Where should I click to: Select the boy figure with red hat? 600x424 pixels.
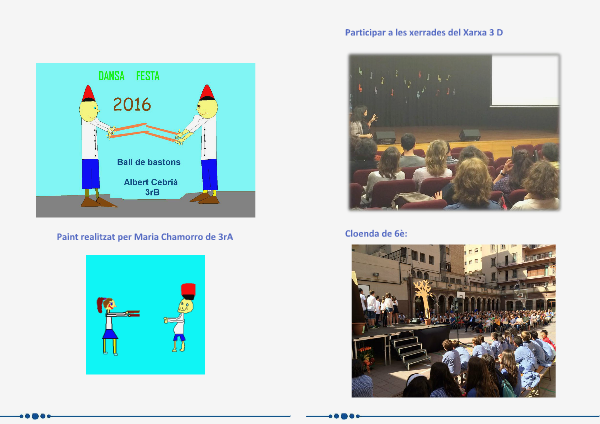pyautogui.click(x=182, y=317)
